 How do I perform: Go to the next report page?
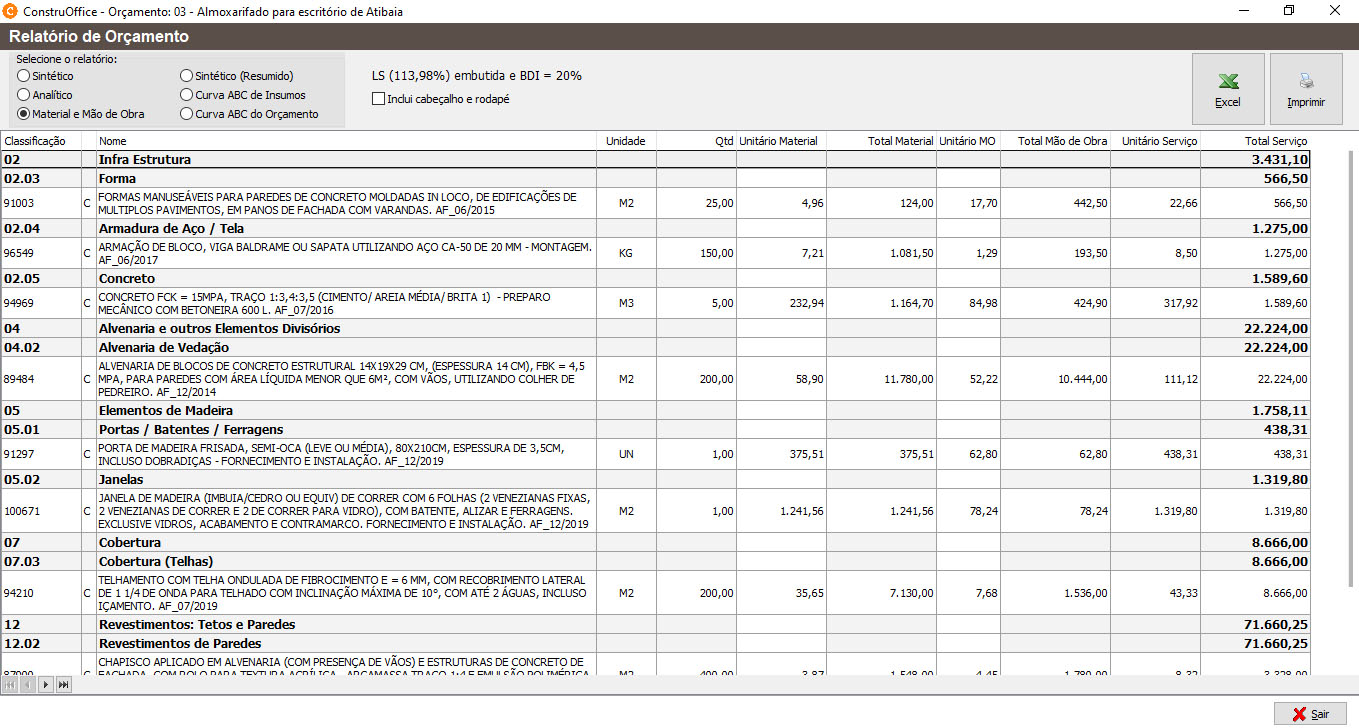point(45,685)
